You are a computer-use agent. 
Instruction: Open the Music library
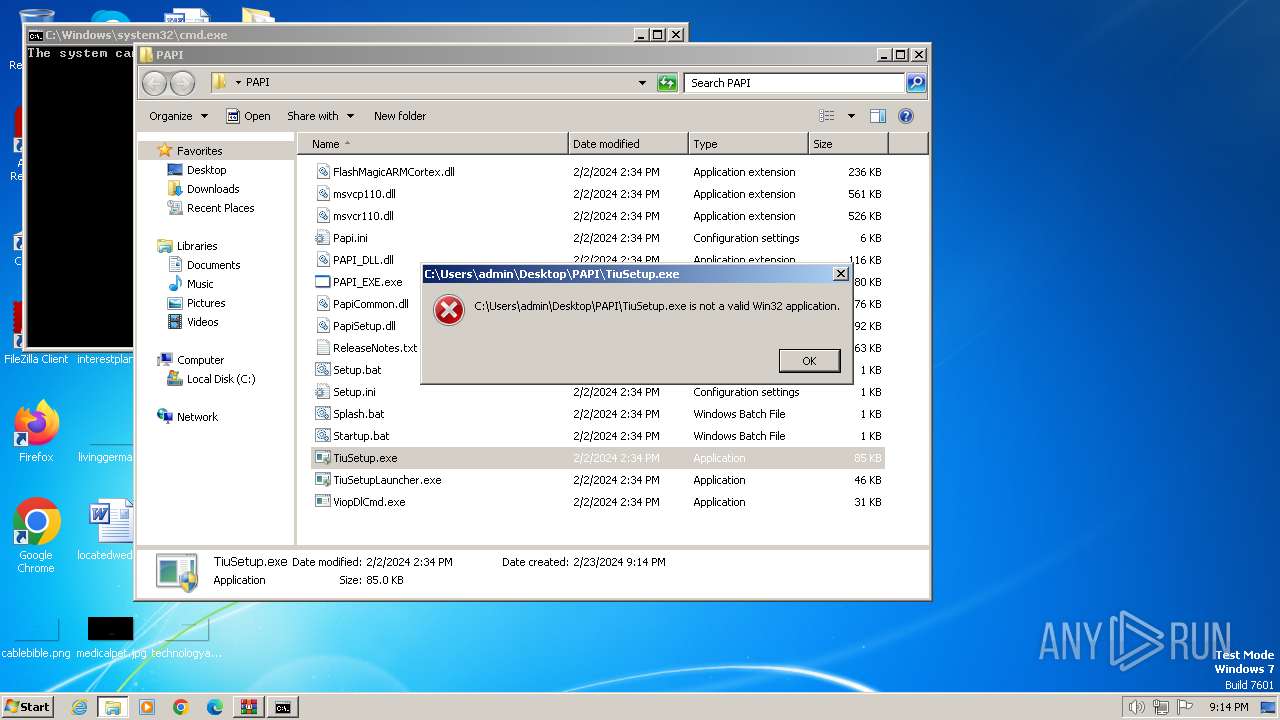click(x=200, y=284)
